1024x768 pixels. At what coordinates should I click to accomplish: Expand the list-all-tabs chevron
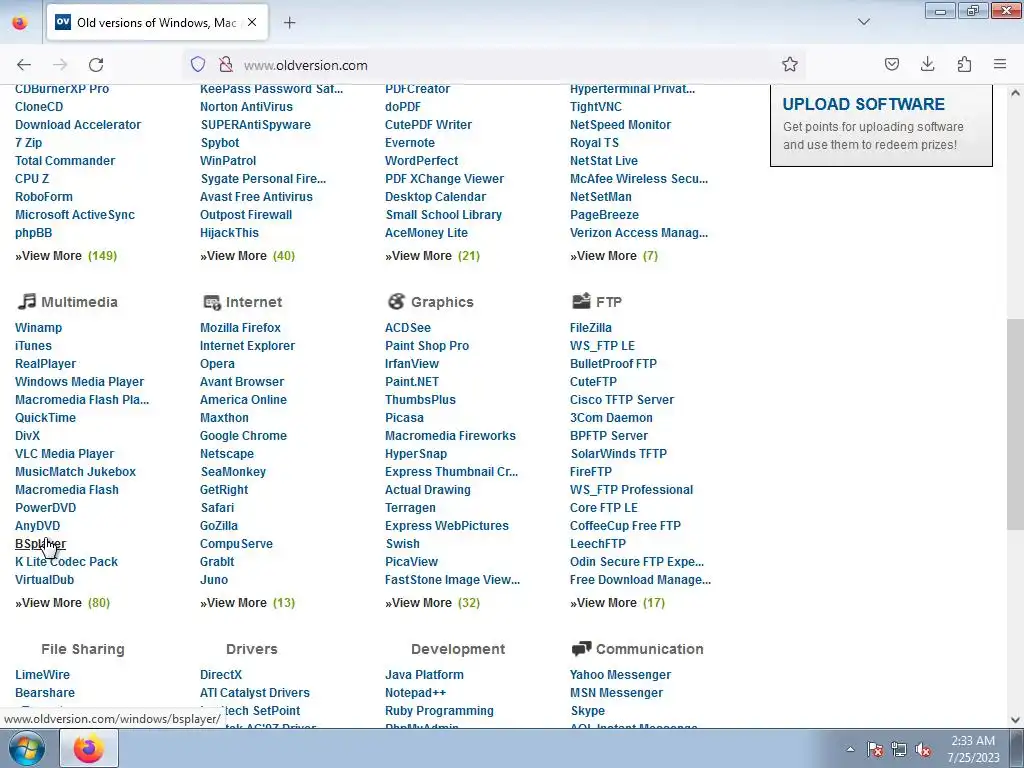tap(863, 22)
